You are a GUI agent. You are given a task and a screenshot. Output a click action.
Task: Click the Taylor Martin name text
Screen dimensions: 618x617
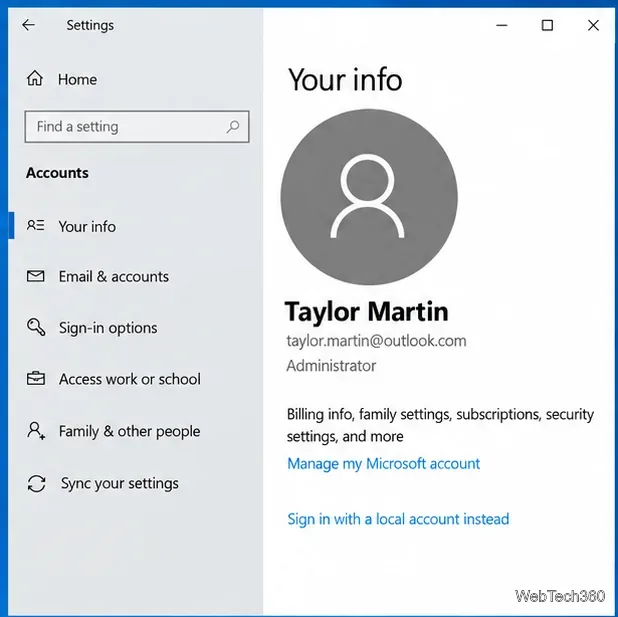[x=367, y=311]
